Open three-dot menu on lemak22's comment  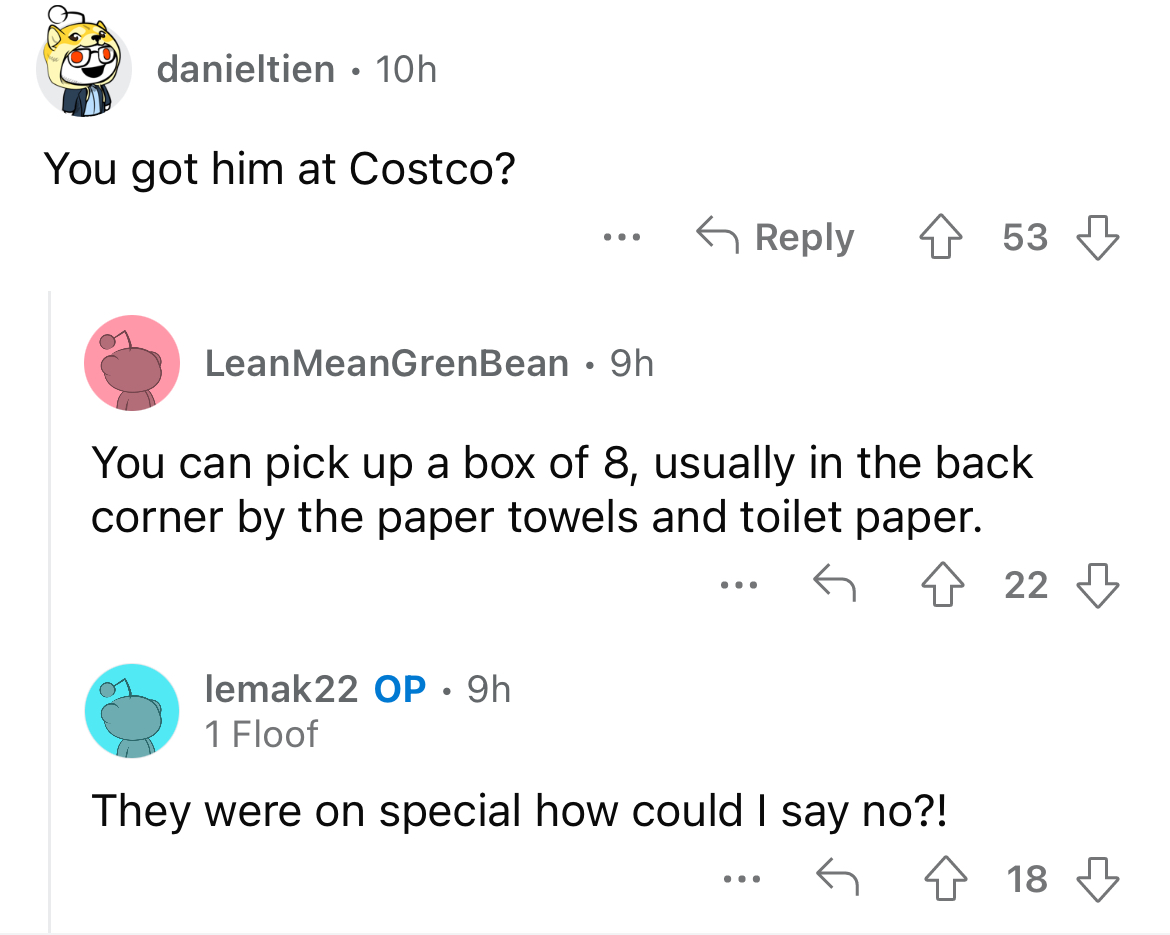point(742,880)
